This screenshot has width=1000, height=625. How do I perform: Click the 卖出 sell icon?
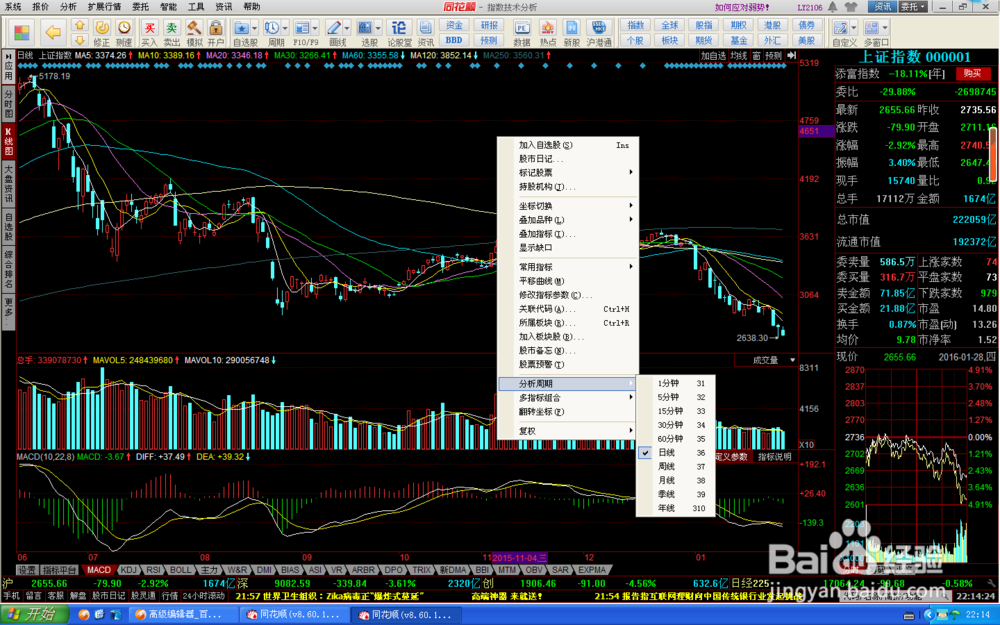click(172, 33)
